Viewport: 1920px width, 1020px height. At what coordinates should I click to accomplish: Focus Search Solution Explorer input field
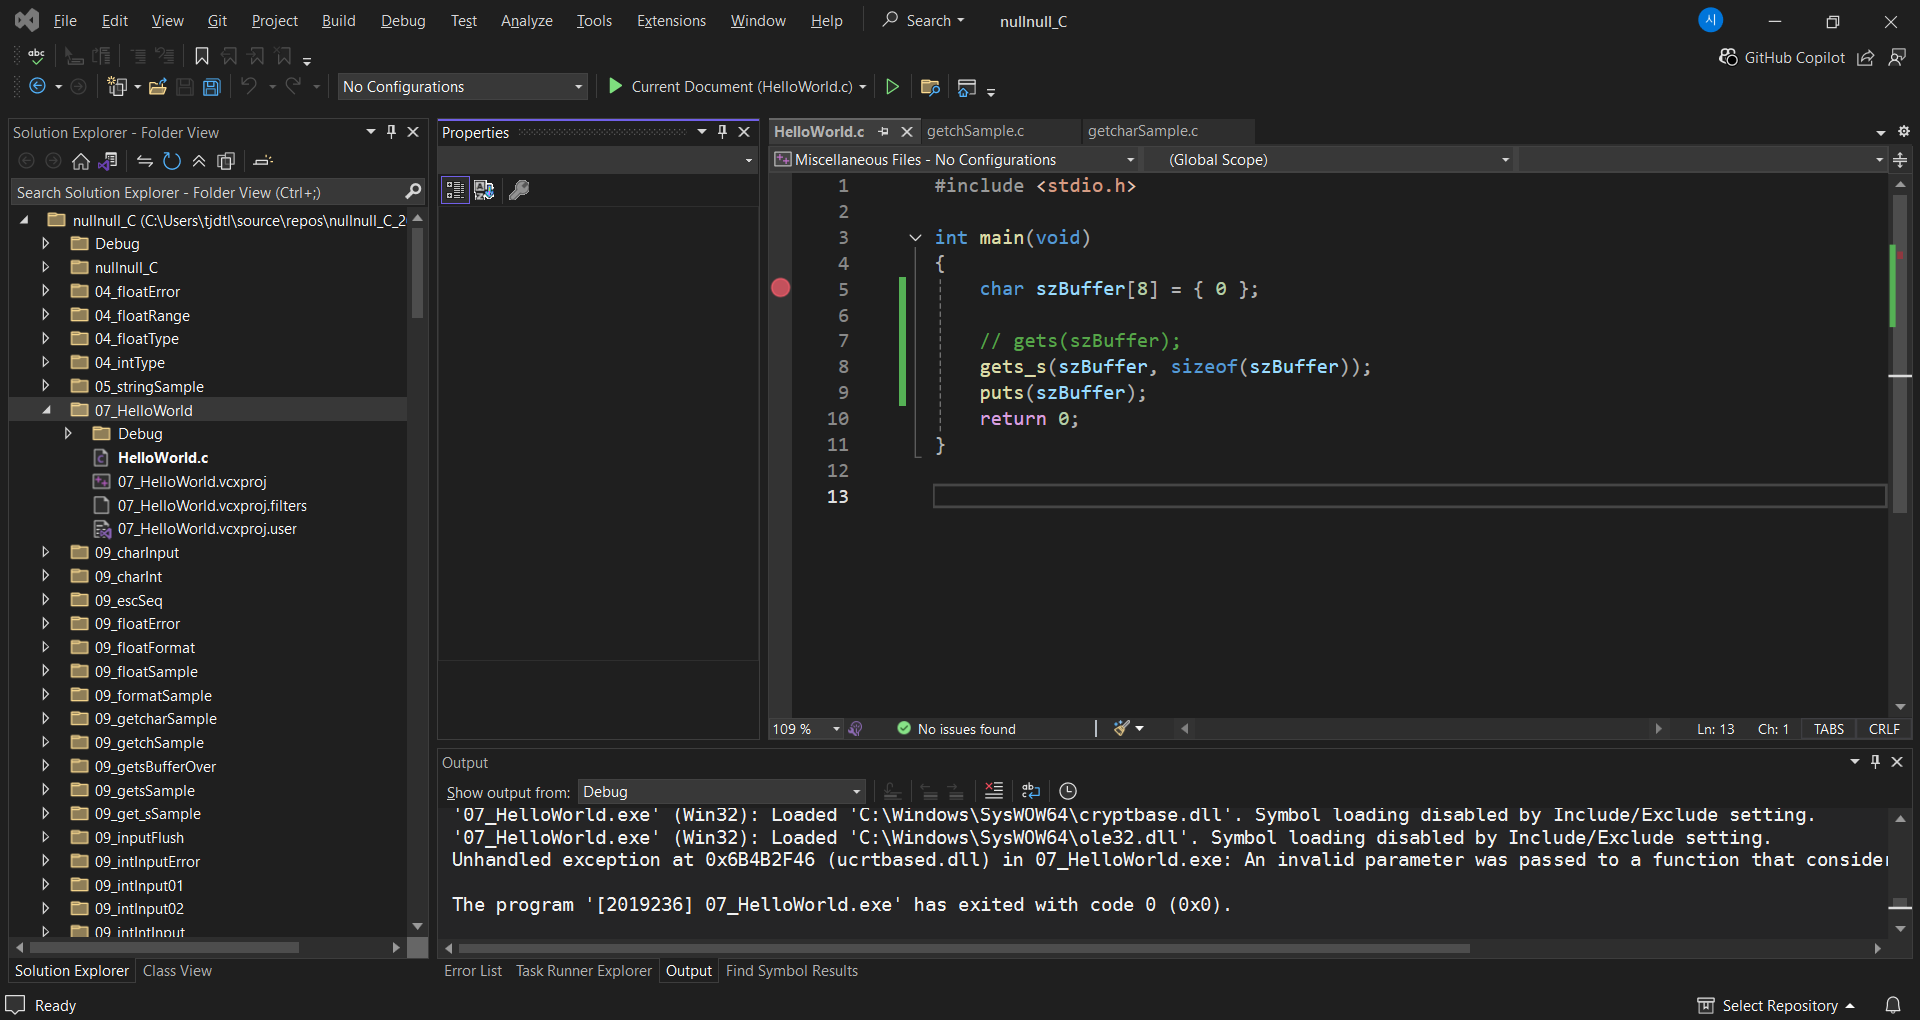click(x=219, y=192)
